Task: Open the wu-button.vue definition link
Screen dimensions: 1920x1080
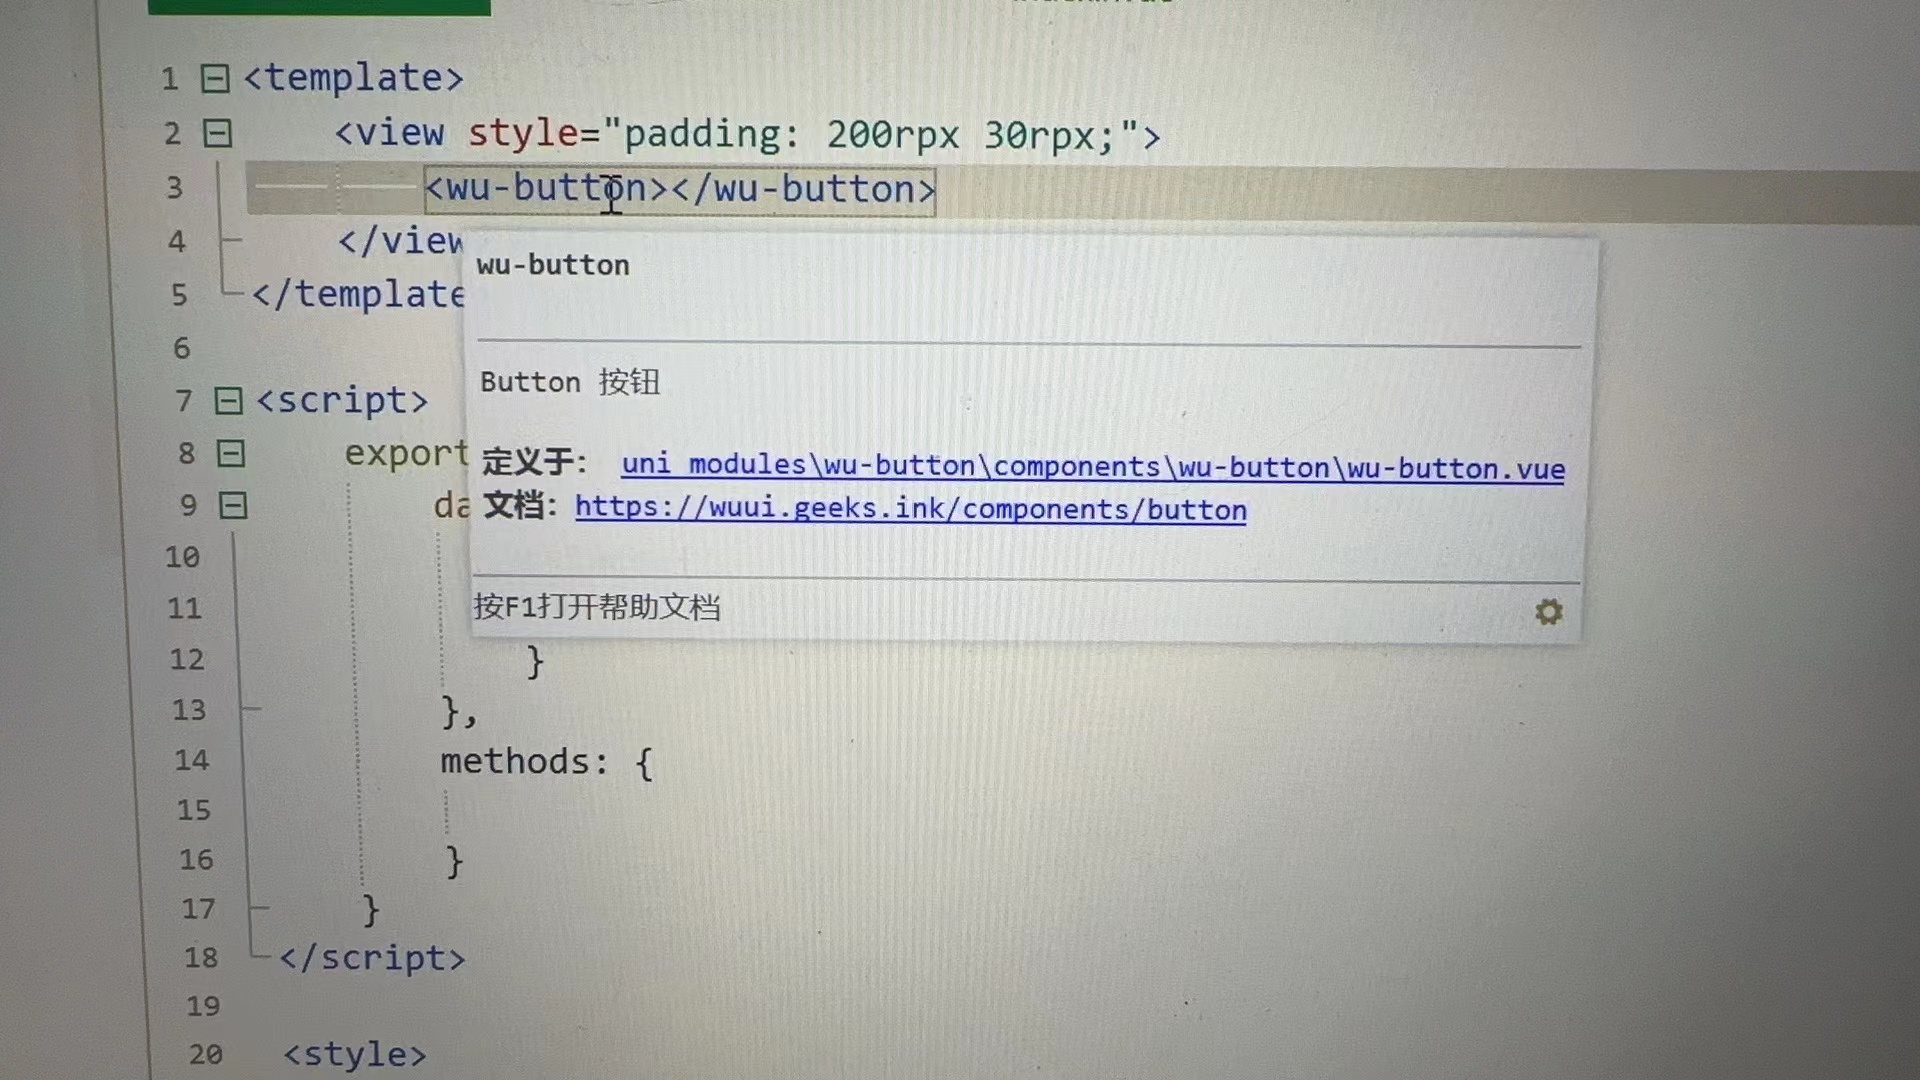Action: pyautogui.click(x=1093, y=466)
